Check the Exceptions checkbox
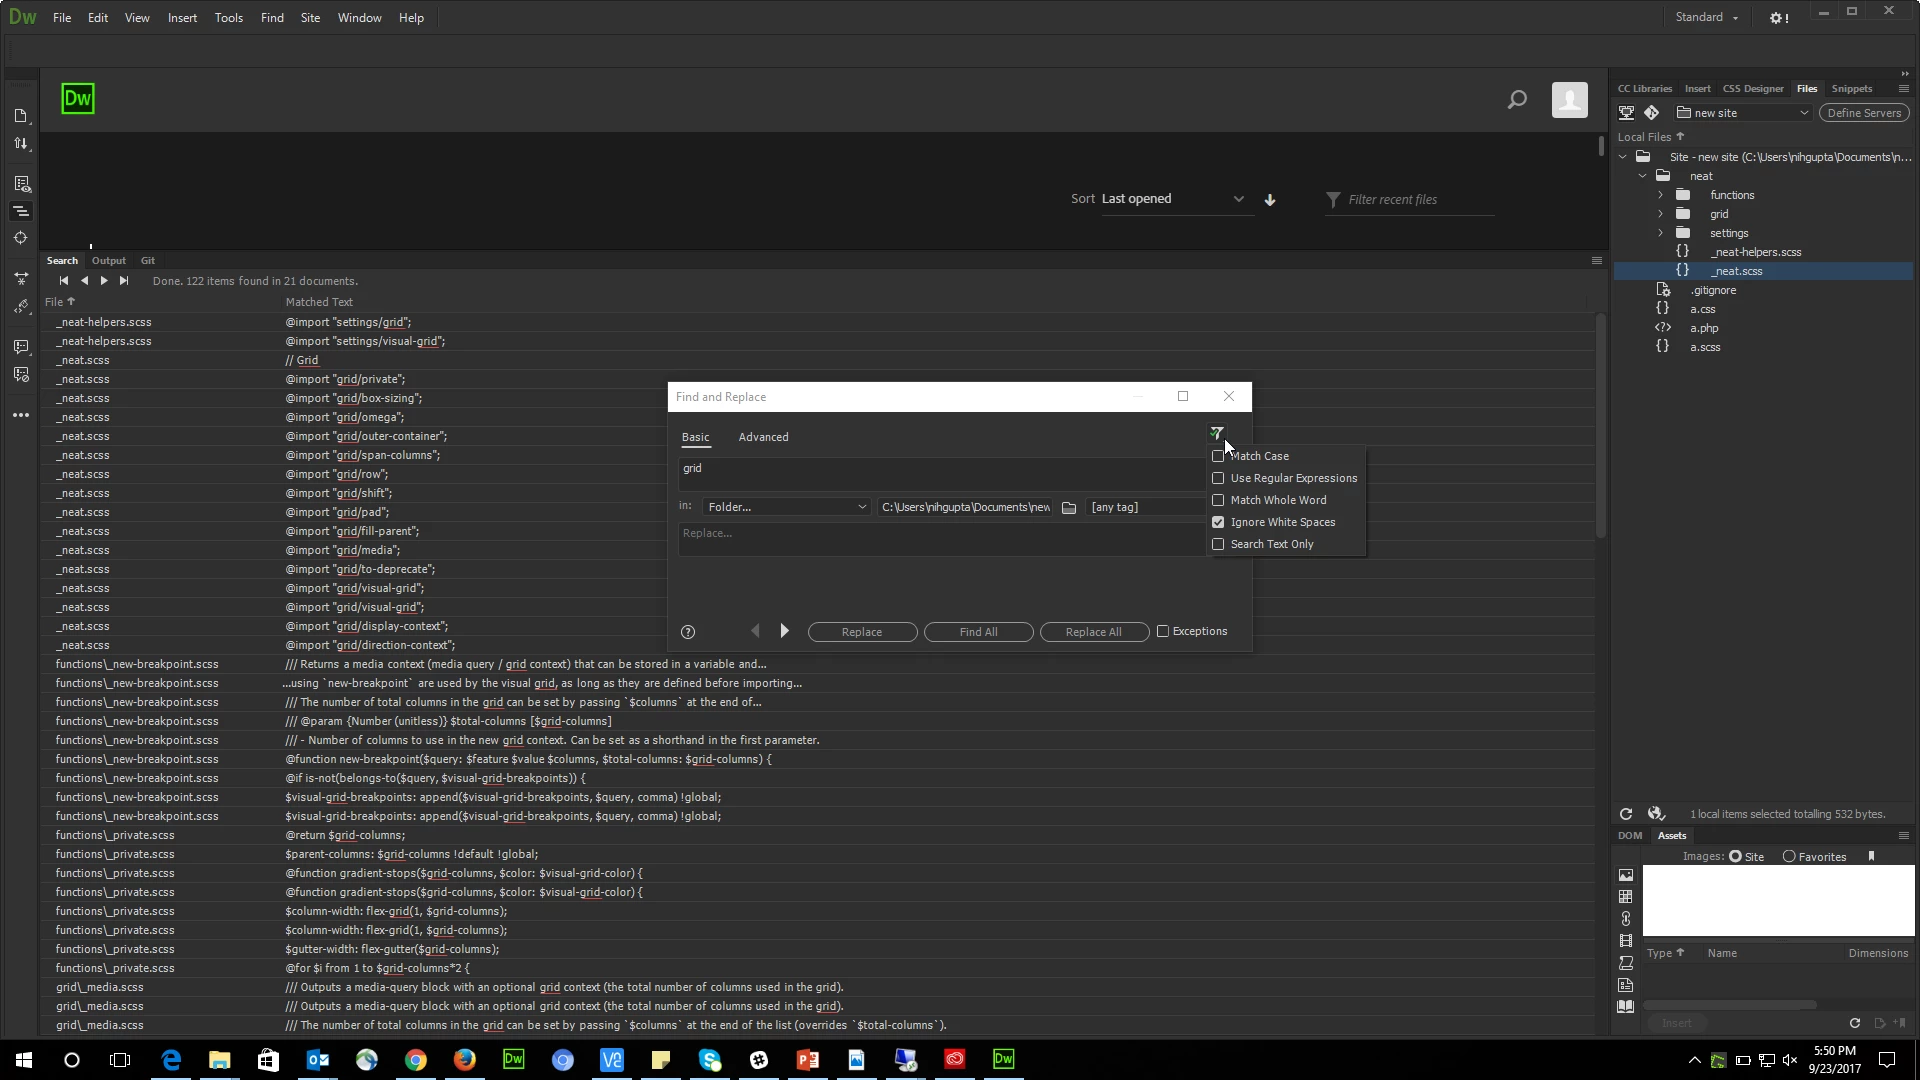Viewport: 1920px width, 1080px height. (x=1163, y=632)
